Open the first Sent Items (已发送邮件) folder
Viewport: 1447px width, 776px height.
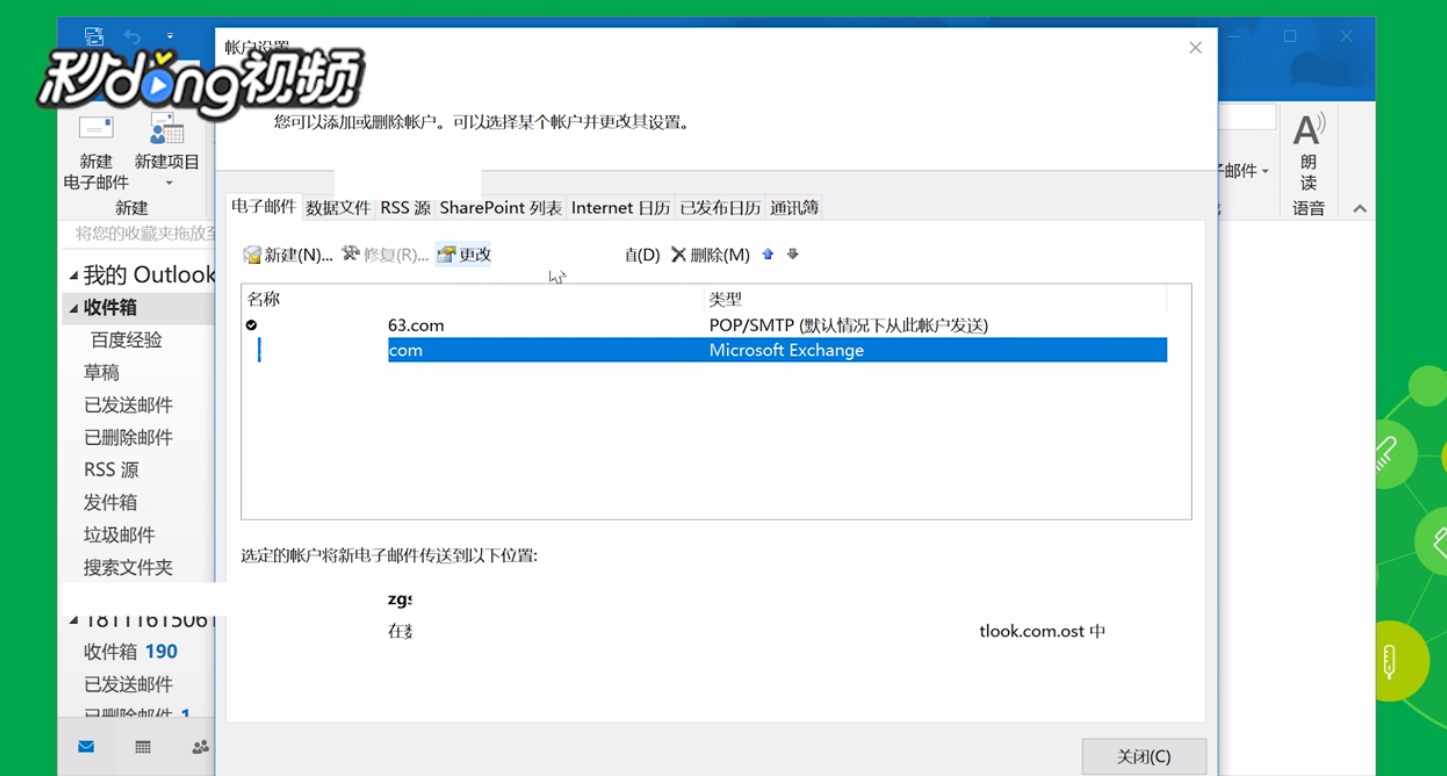coord(128,405)
